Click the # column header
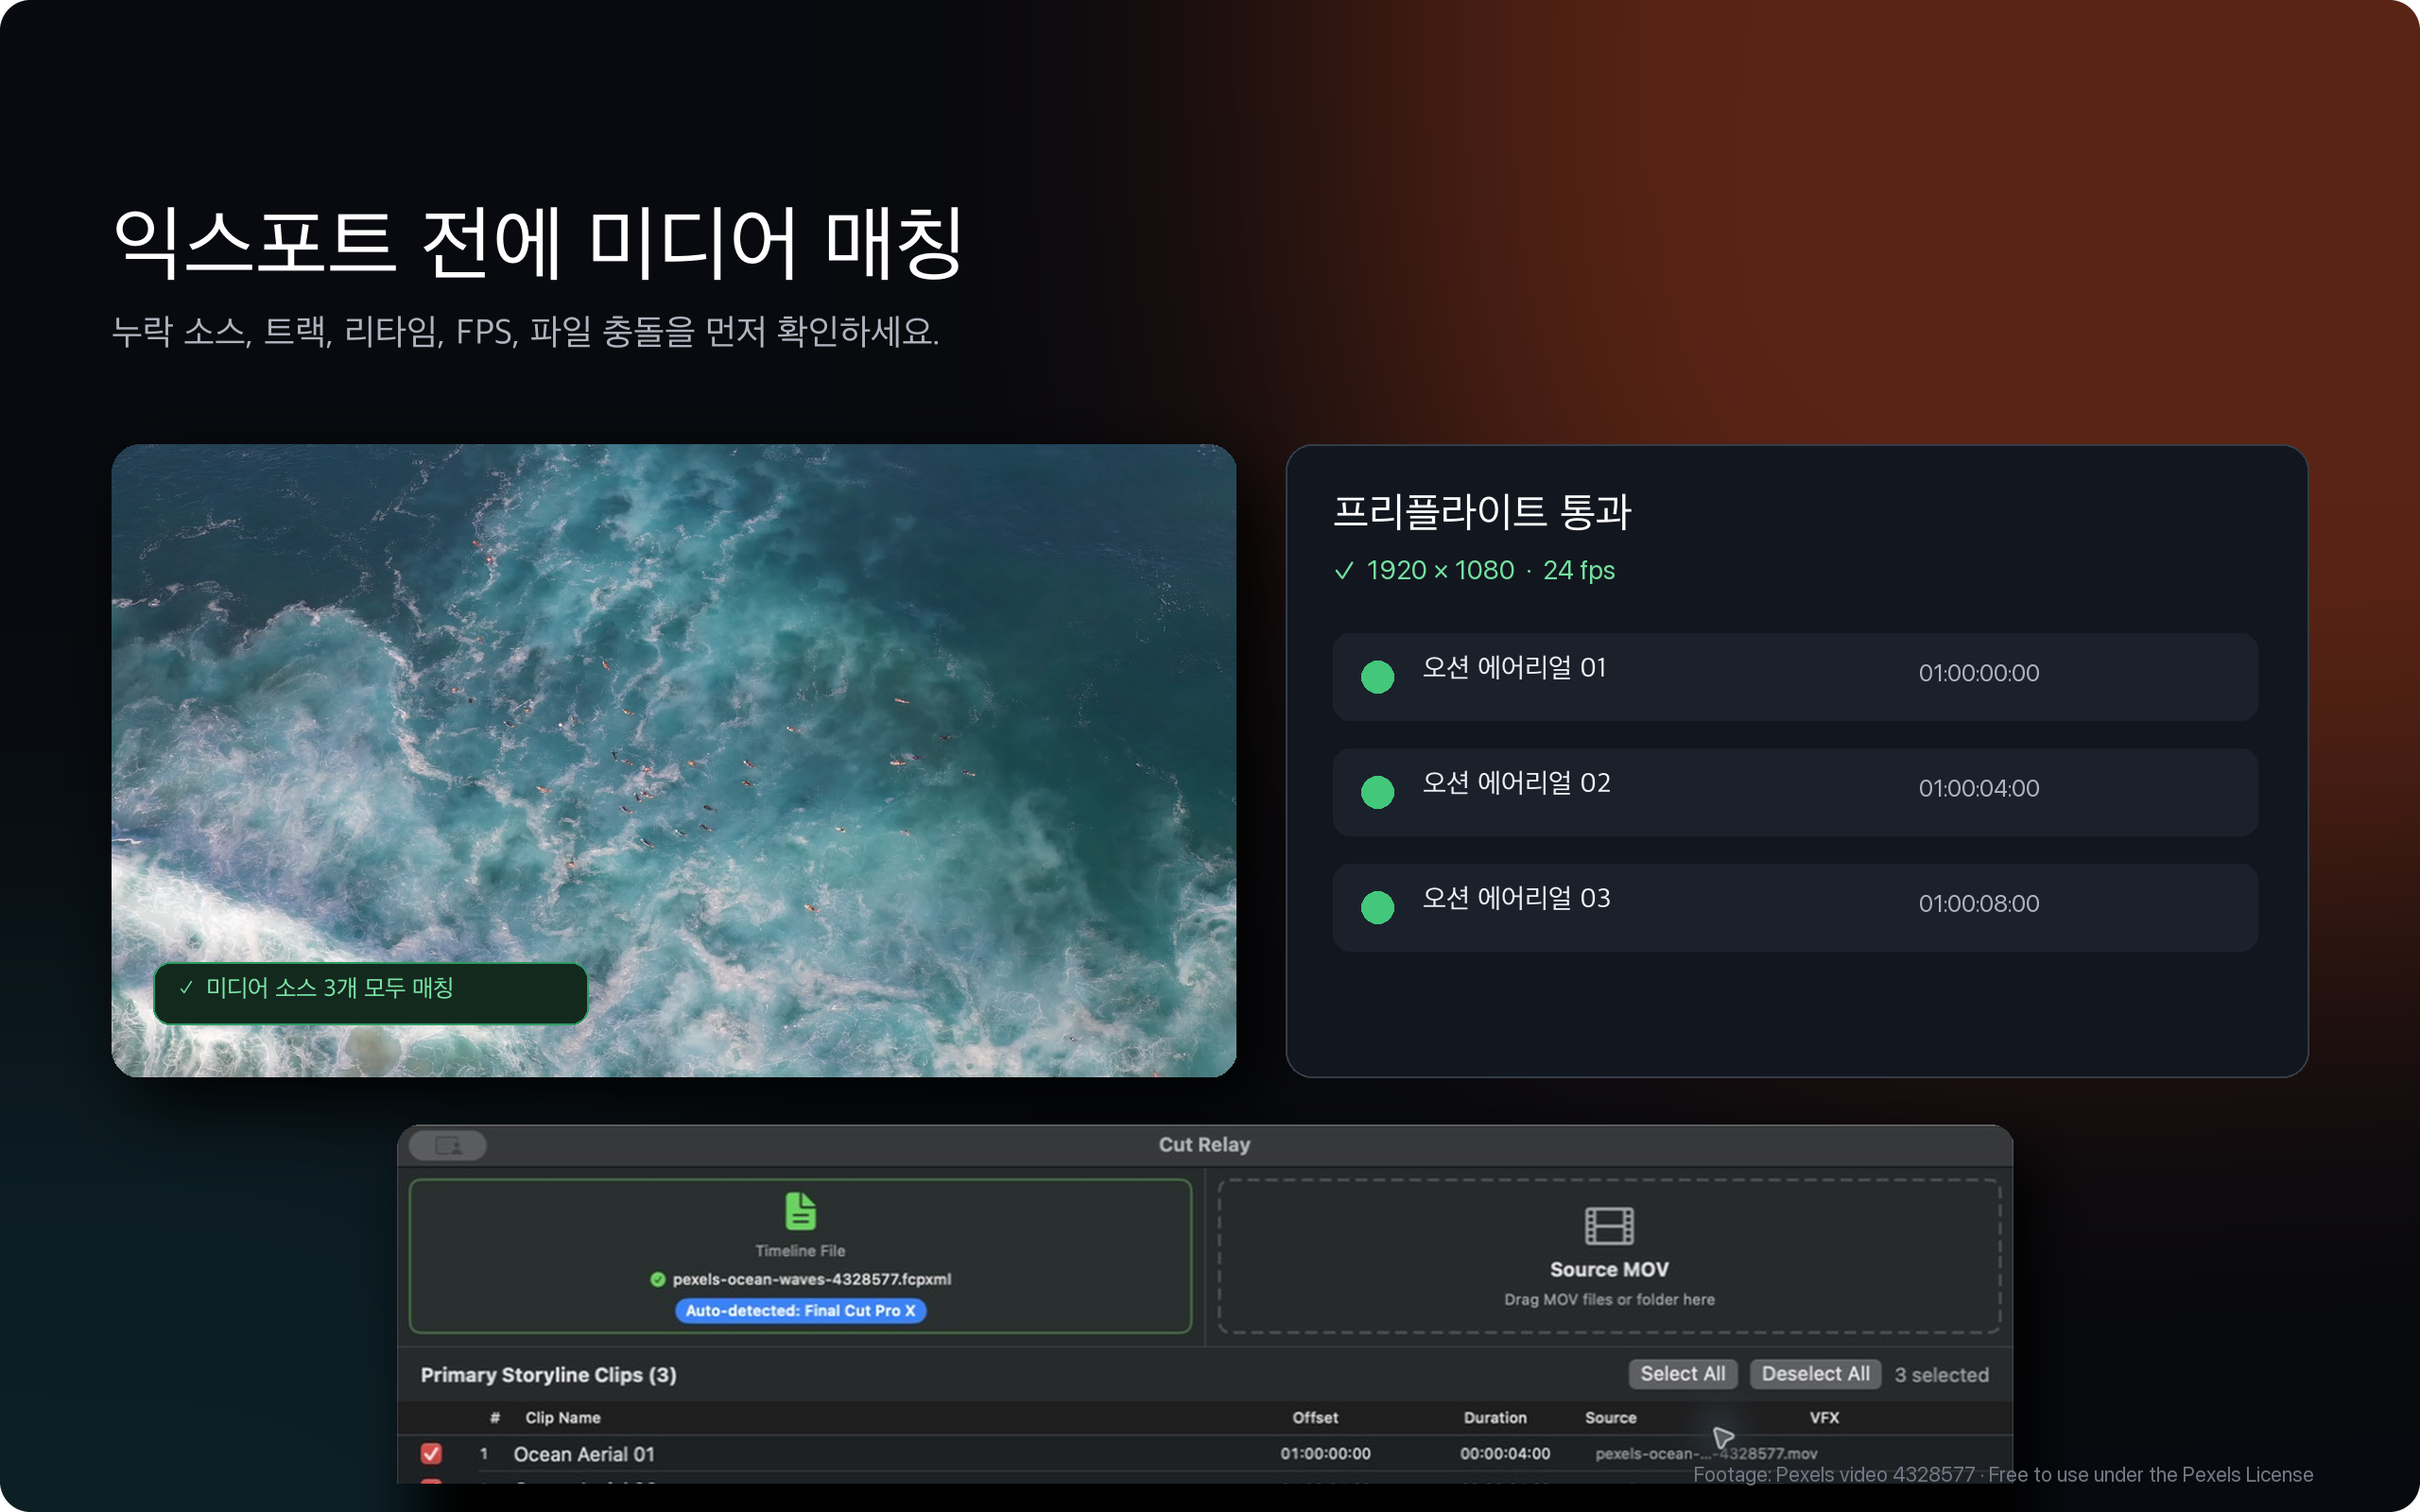The height and width of the screenshot is (1512, 2420). point(495,1418)
